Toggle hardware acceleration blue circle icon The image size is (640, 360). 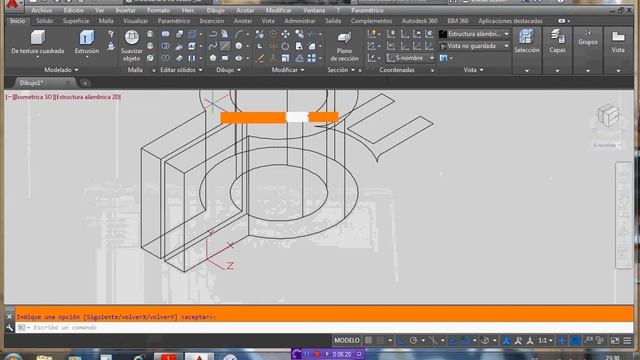[576, 340]
